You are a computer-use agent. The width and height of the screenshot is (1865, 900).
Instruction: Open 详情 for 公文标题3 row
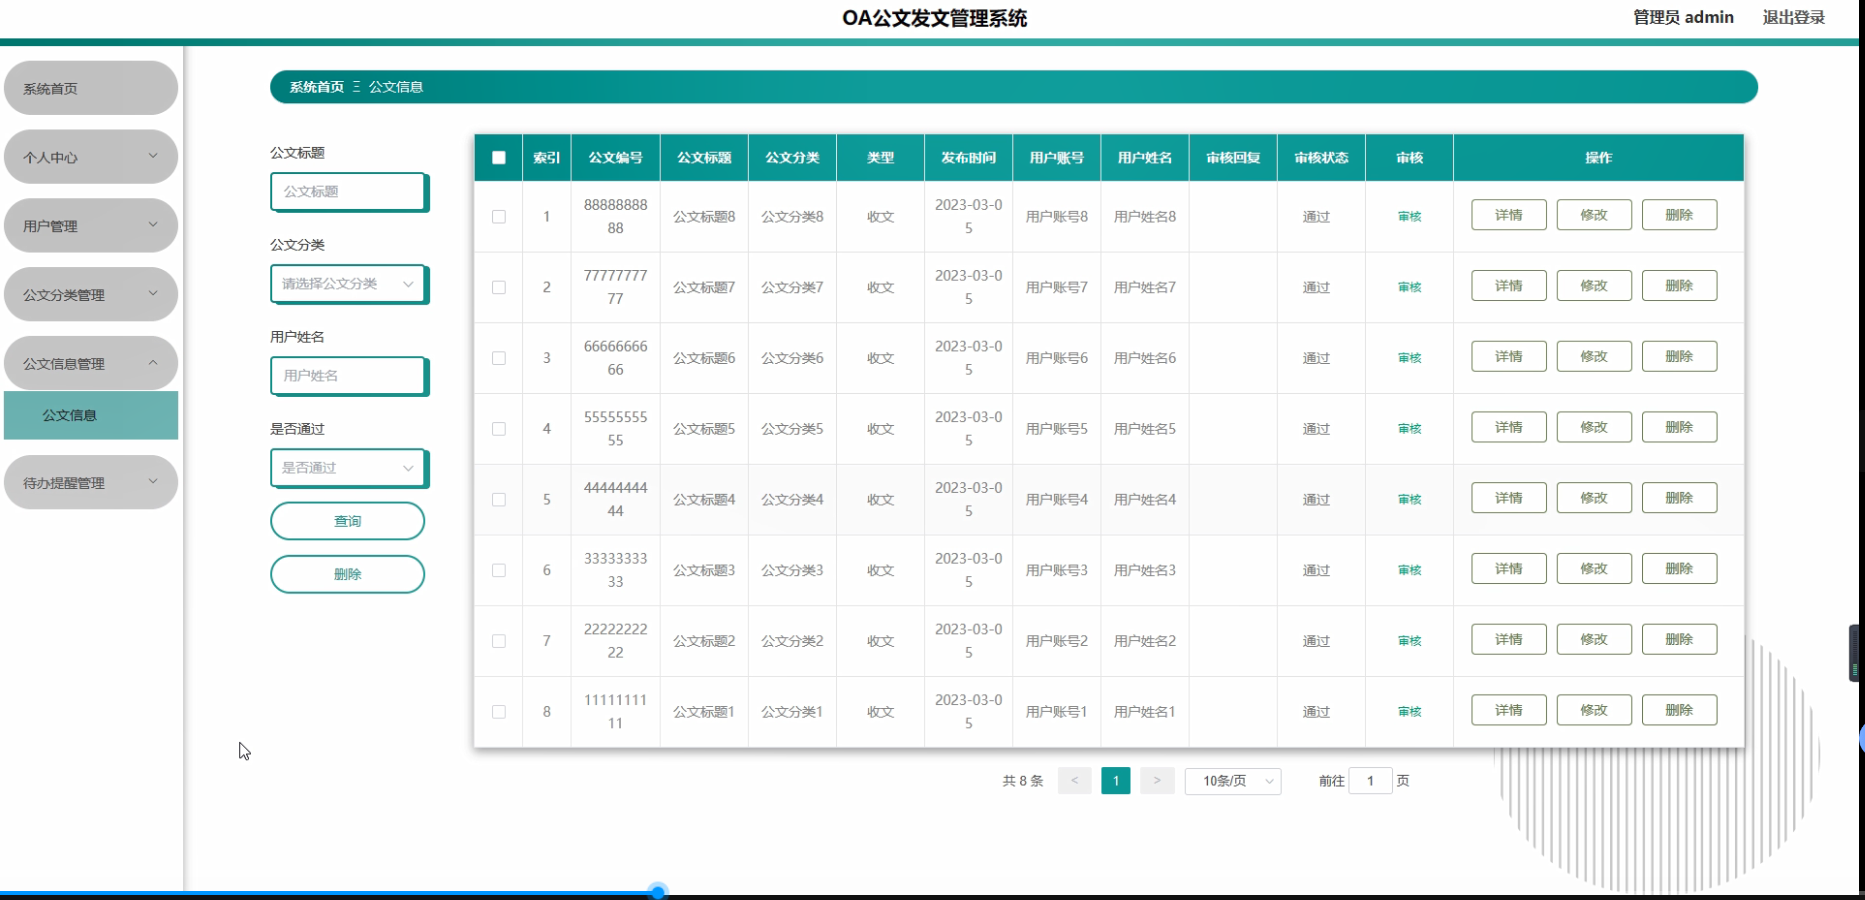point(1509,569)
